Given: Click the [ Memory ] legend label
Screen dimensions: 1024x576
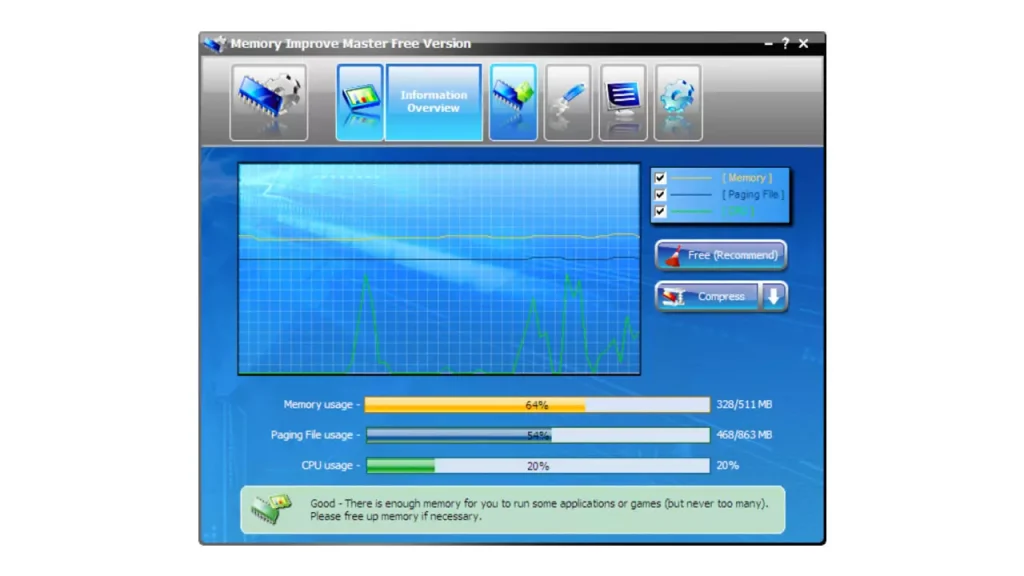Looking at the screenshot, I should coord(746,178).
